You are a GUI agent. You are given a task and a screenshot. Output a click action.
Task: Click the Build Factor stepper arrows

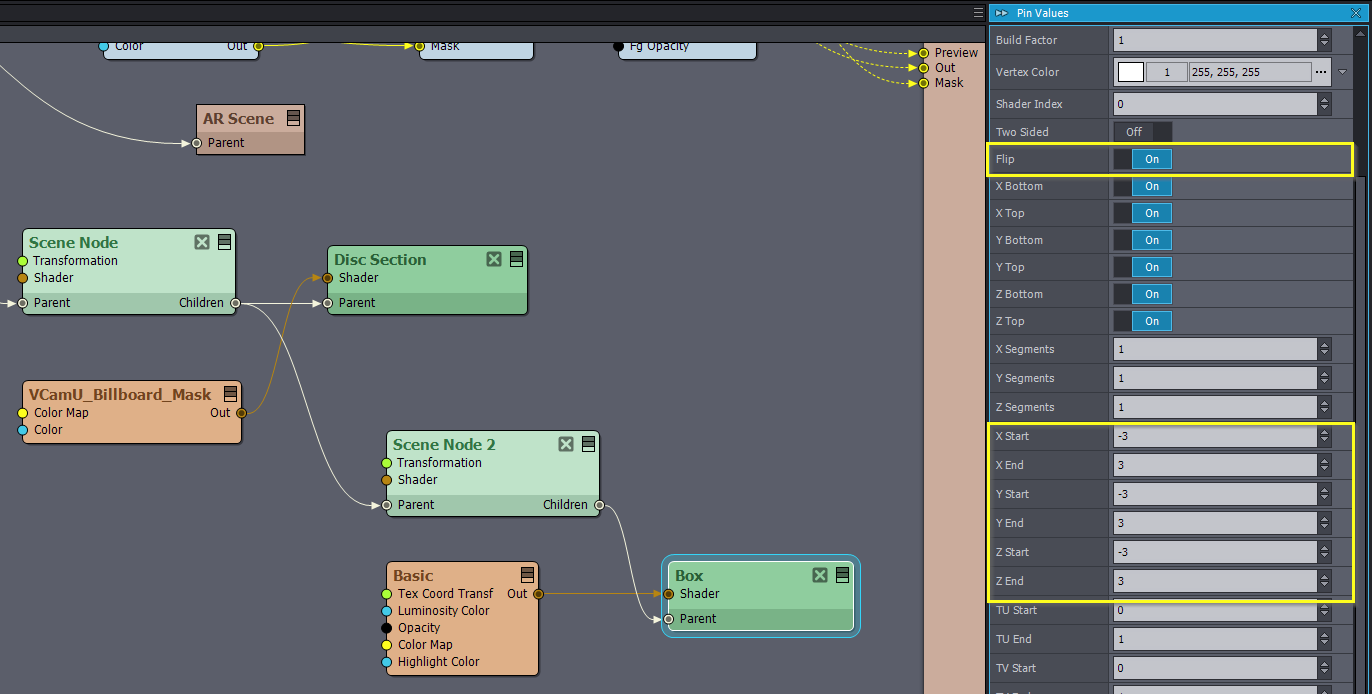point(1325,40)
